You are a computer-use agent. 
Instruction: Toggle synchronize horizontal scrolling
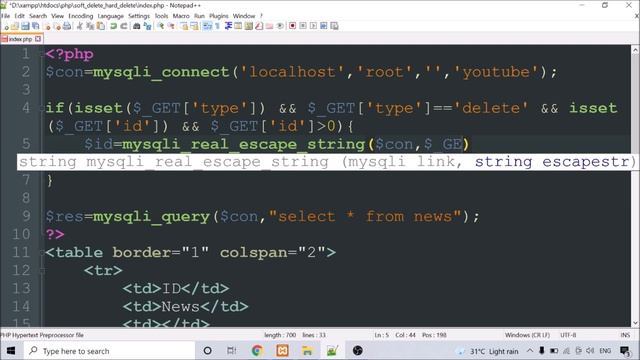195,26
